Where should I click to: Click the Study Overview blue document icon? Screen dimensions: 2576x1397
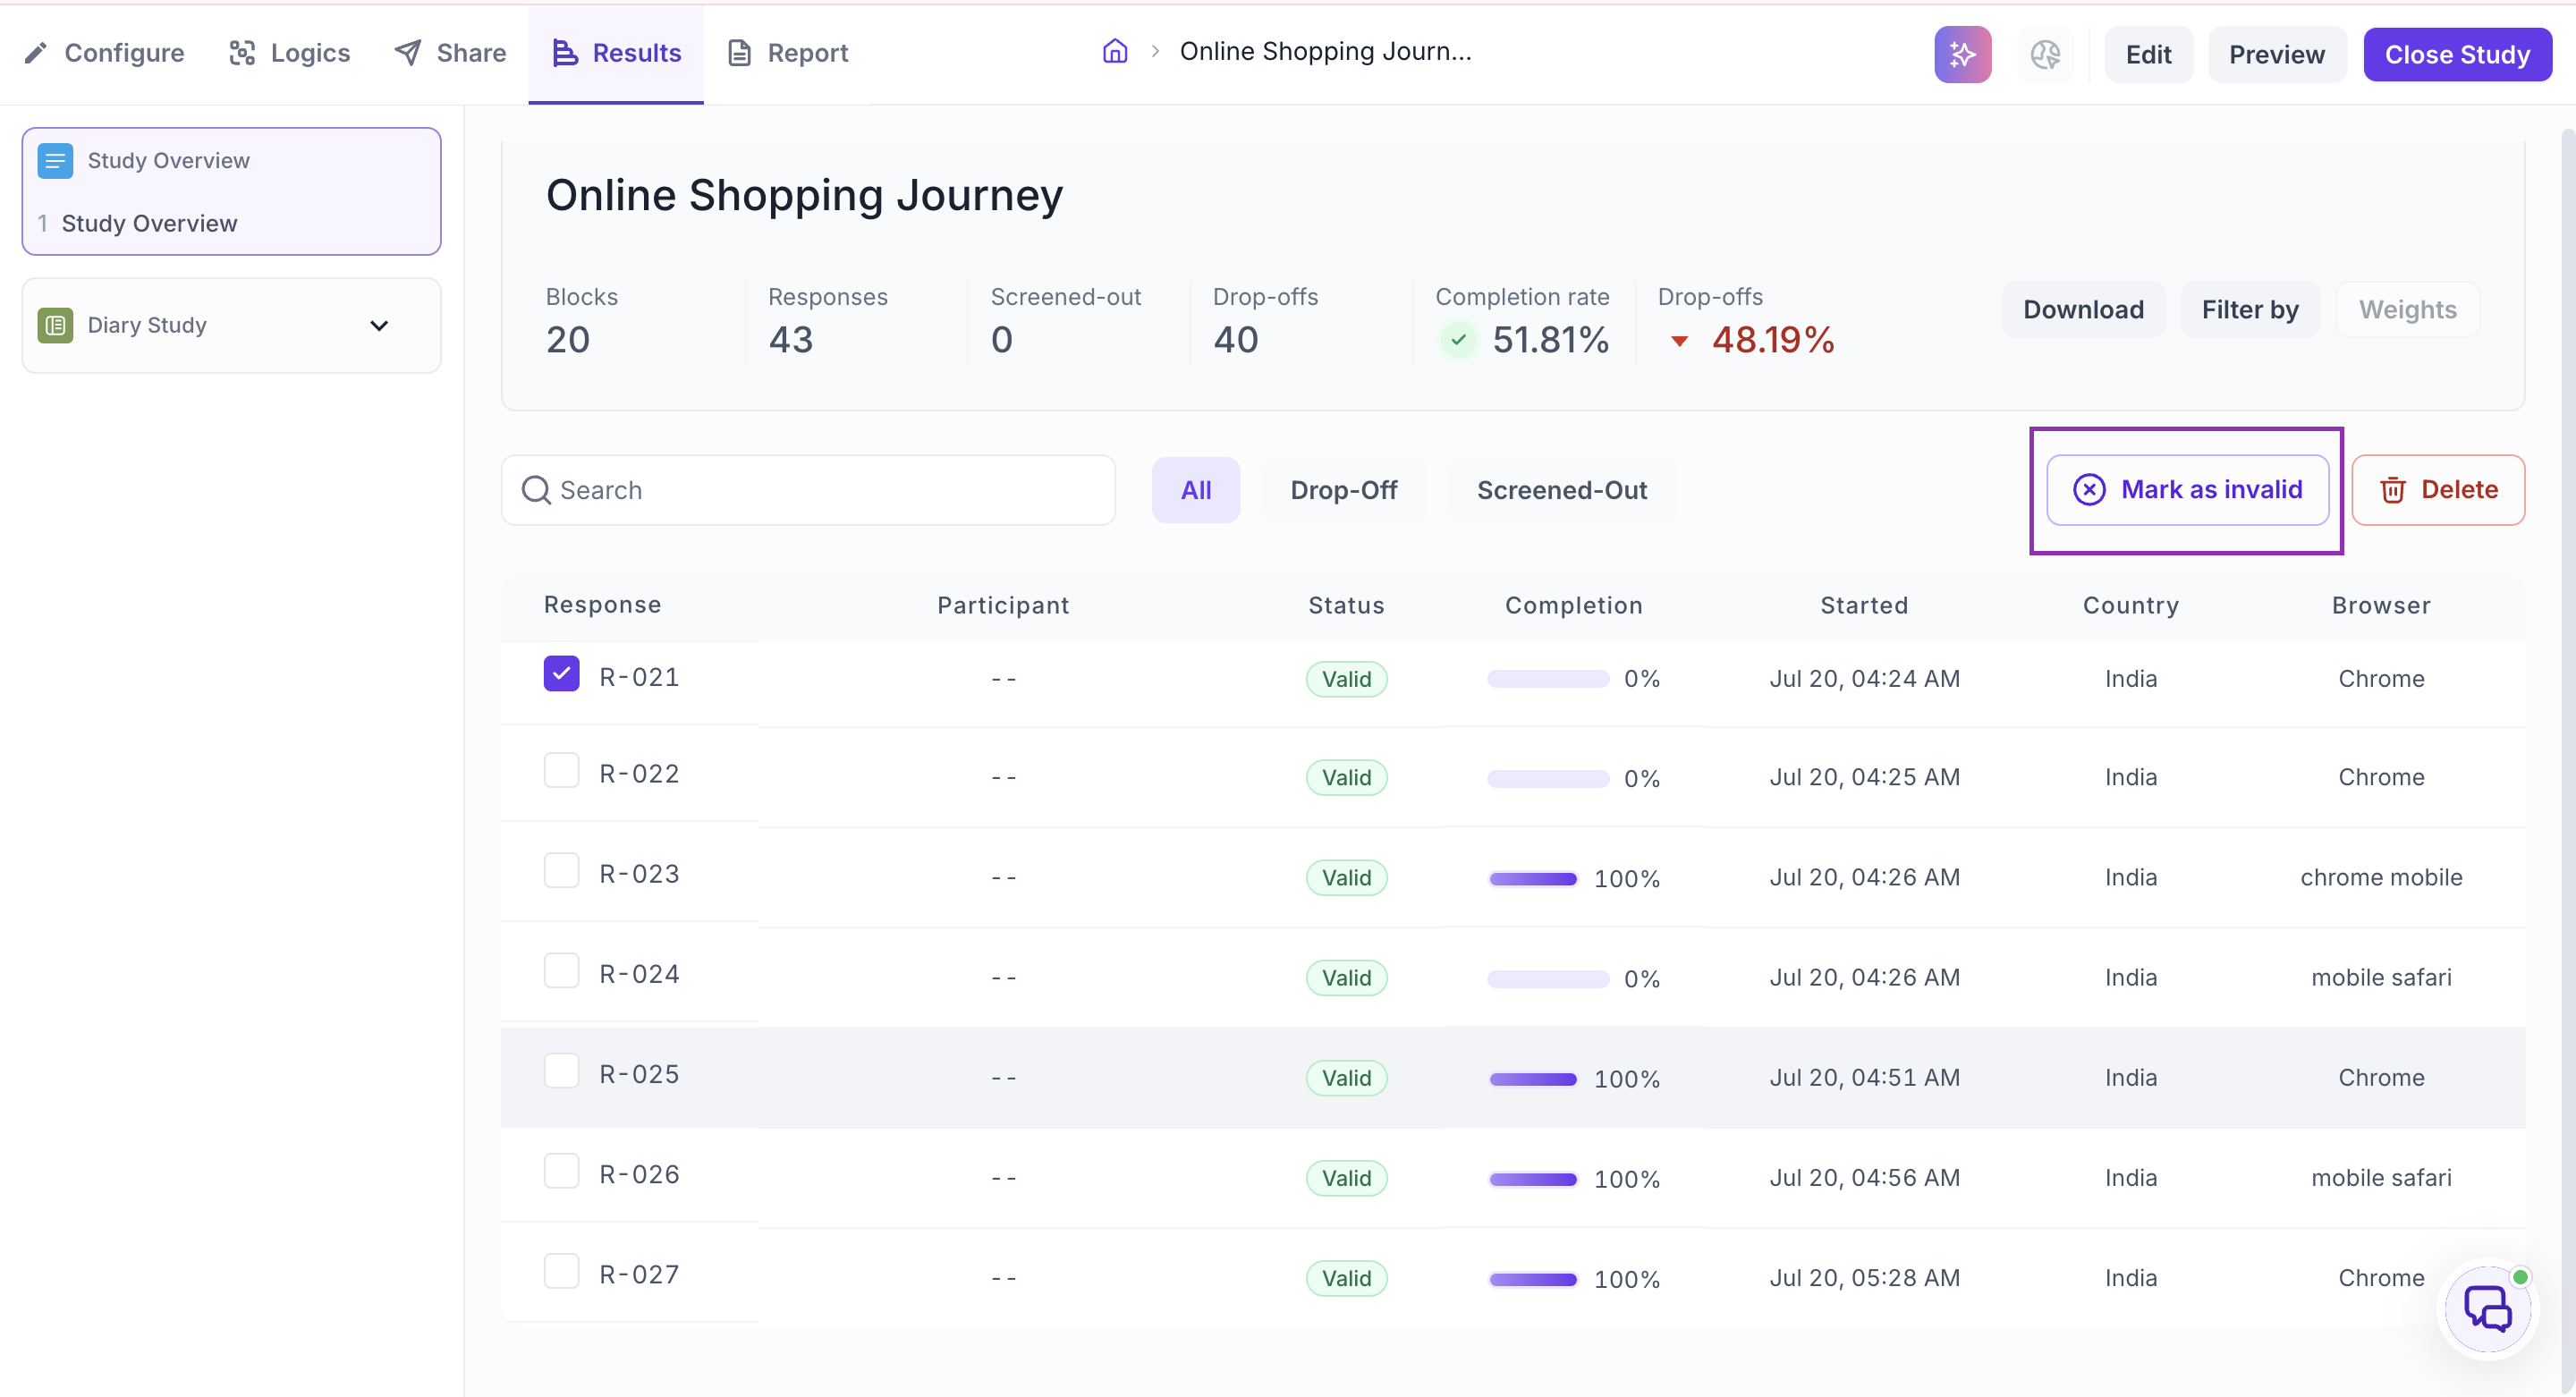pyautogui.click(x=55, y=160)
